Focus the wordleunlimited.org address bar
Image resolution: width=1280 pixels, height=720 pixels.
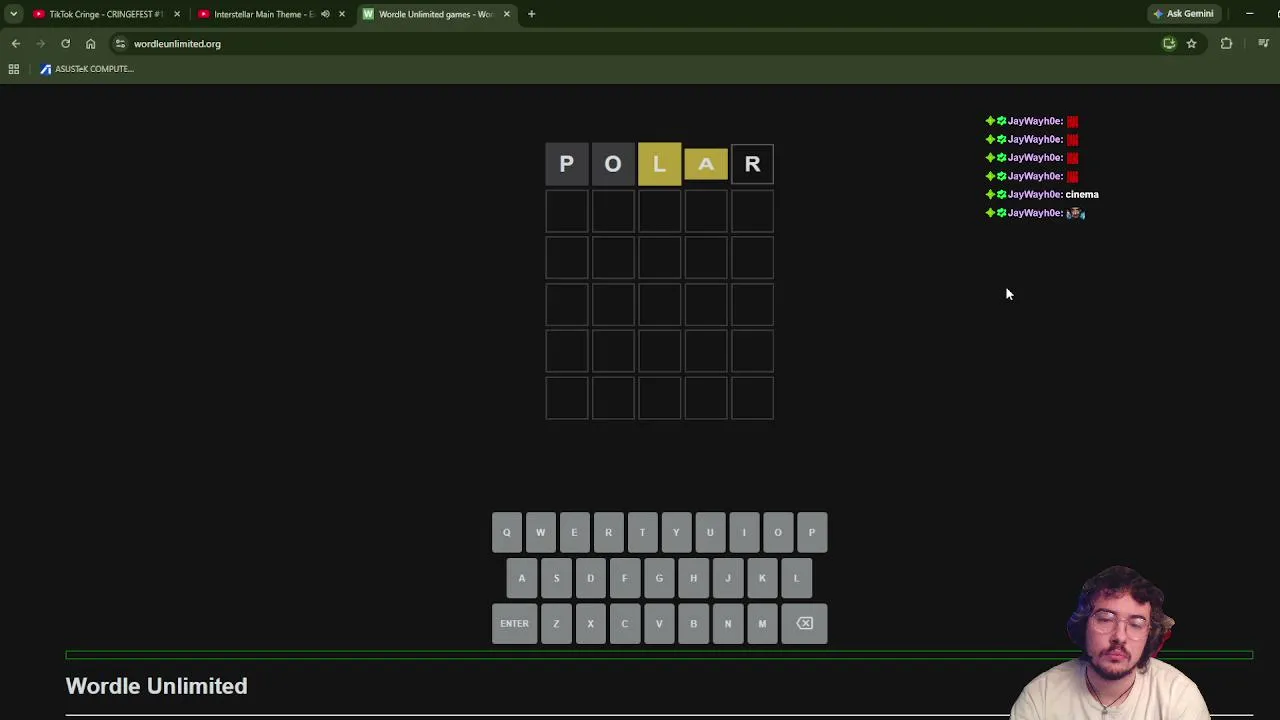point(640,43)
